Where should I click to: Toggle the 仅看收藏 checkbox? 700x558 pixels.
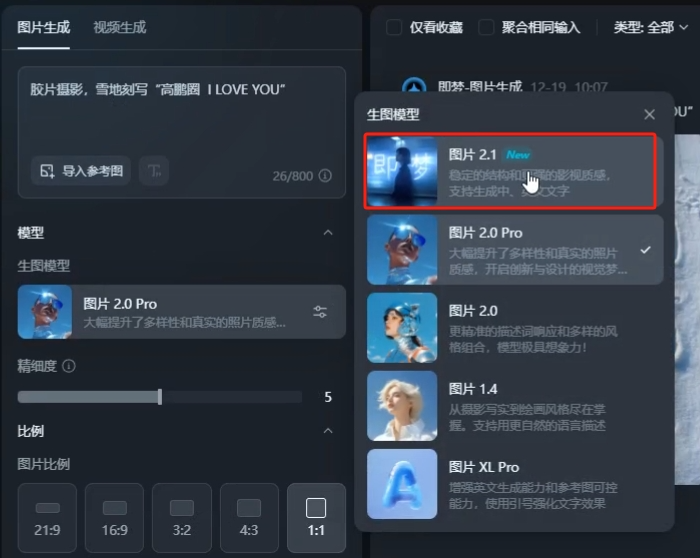[394, 27]
